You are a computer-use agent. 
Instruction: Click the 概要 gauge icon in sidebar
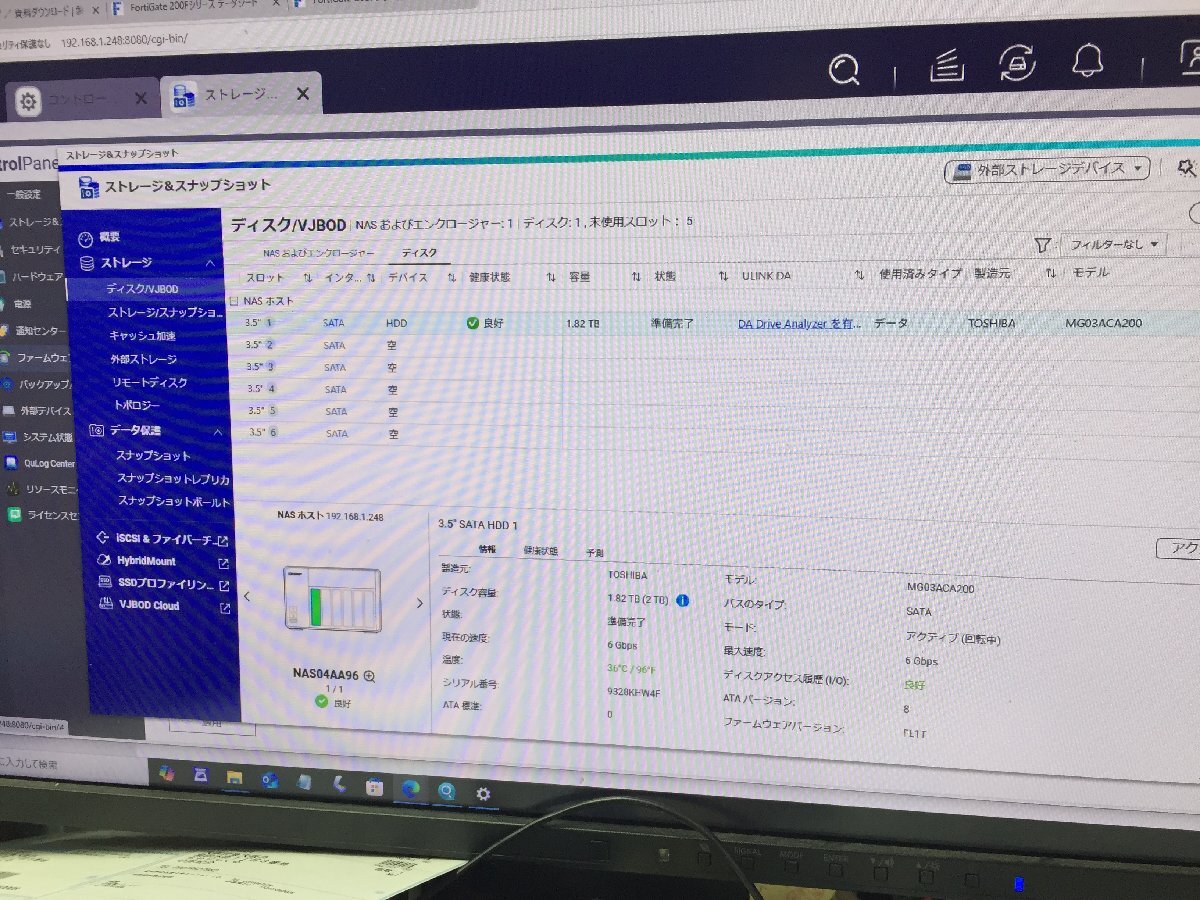click(85, 238)
